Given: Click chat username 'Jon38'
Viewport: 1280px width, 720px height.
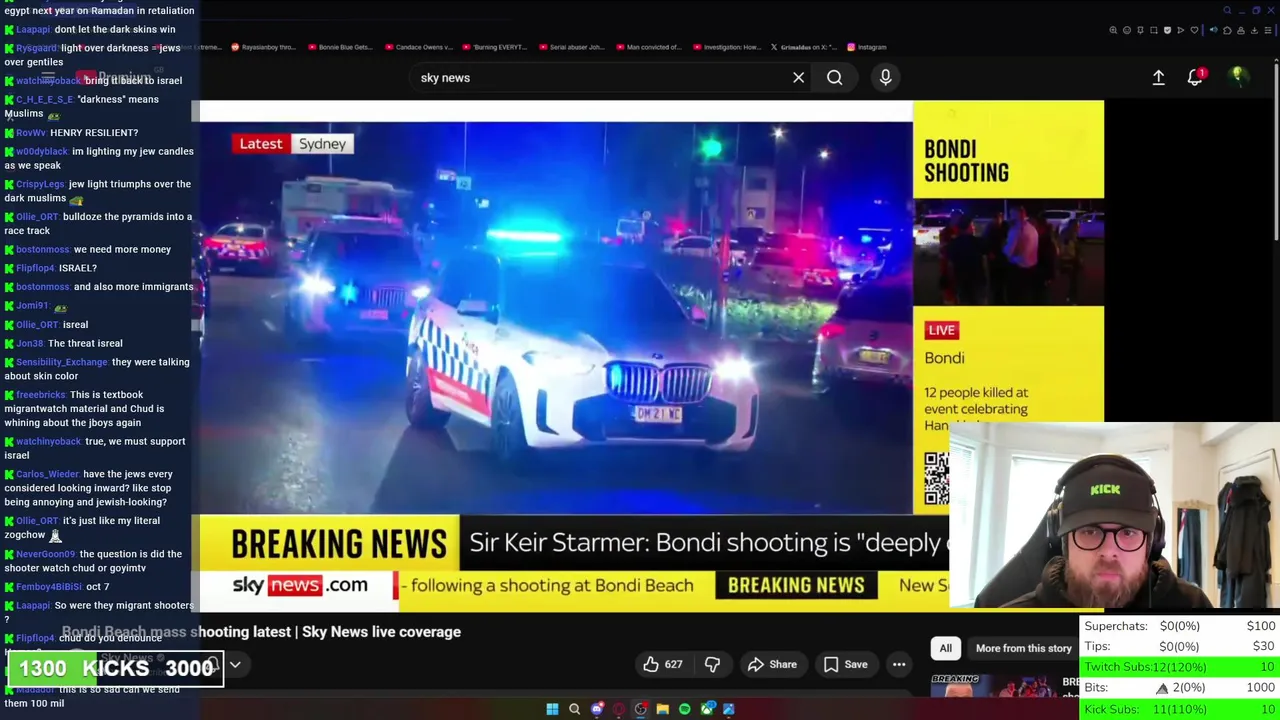Looking at the screenshot, I should (30, 343).
